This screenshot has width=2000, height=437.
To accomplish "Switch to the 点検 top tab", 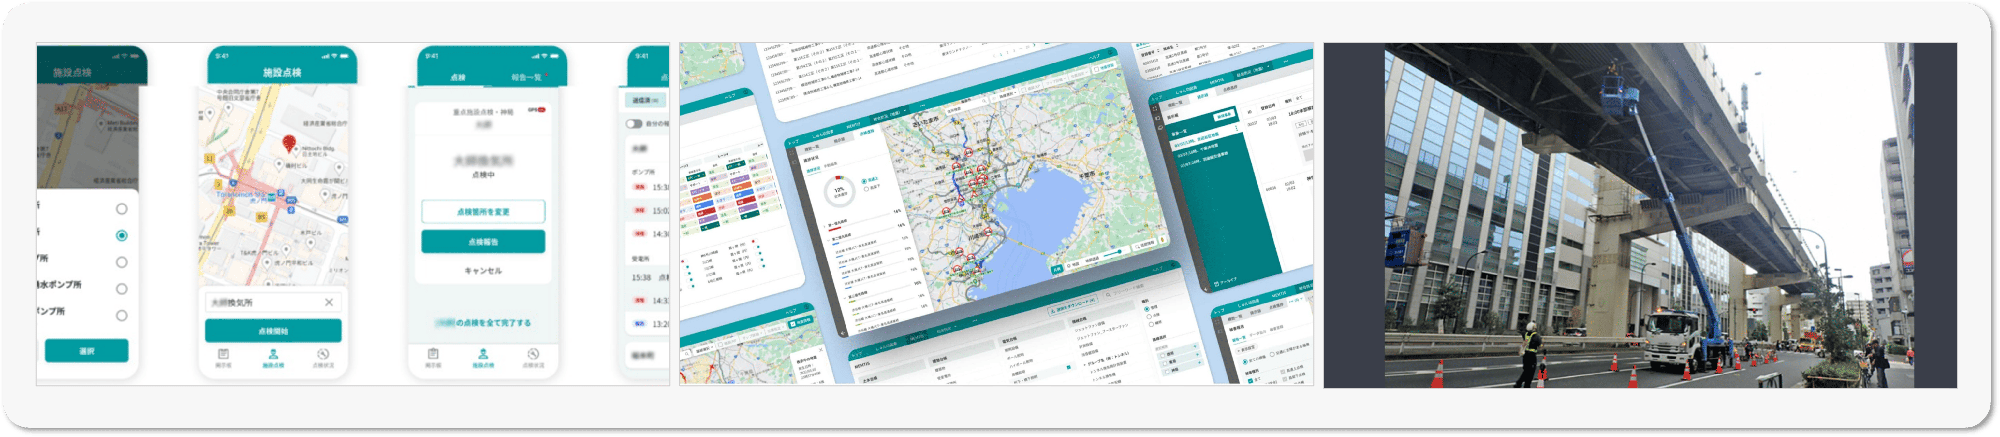I will (x=458, y=77).
